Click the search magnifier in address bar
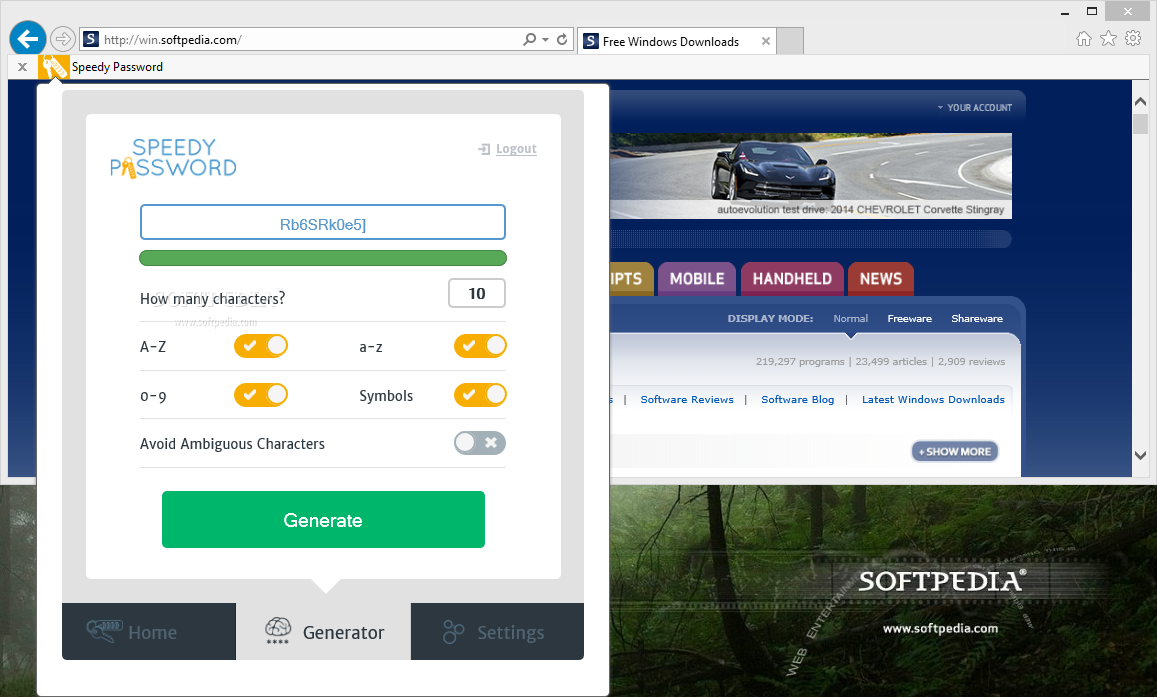1157x697 pixels. click(529, 39)
